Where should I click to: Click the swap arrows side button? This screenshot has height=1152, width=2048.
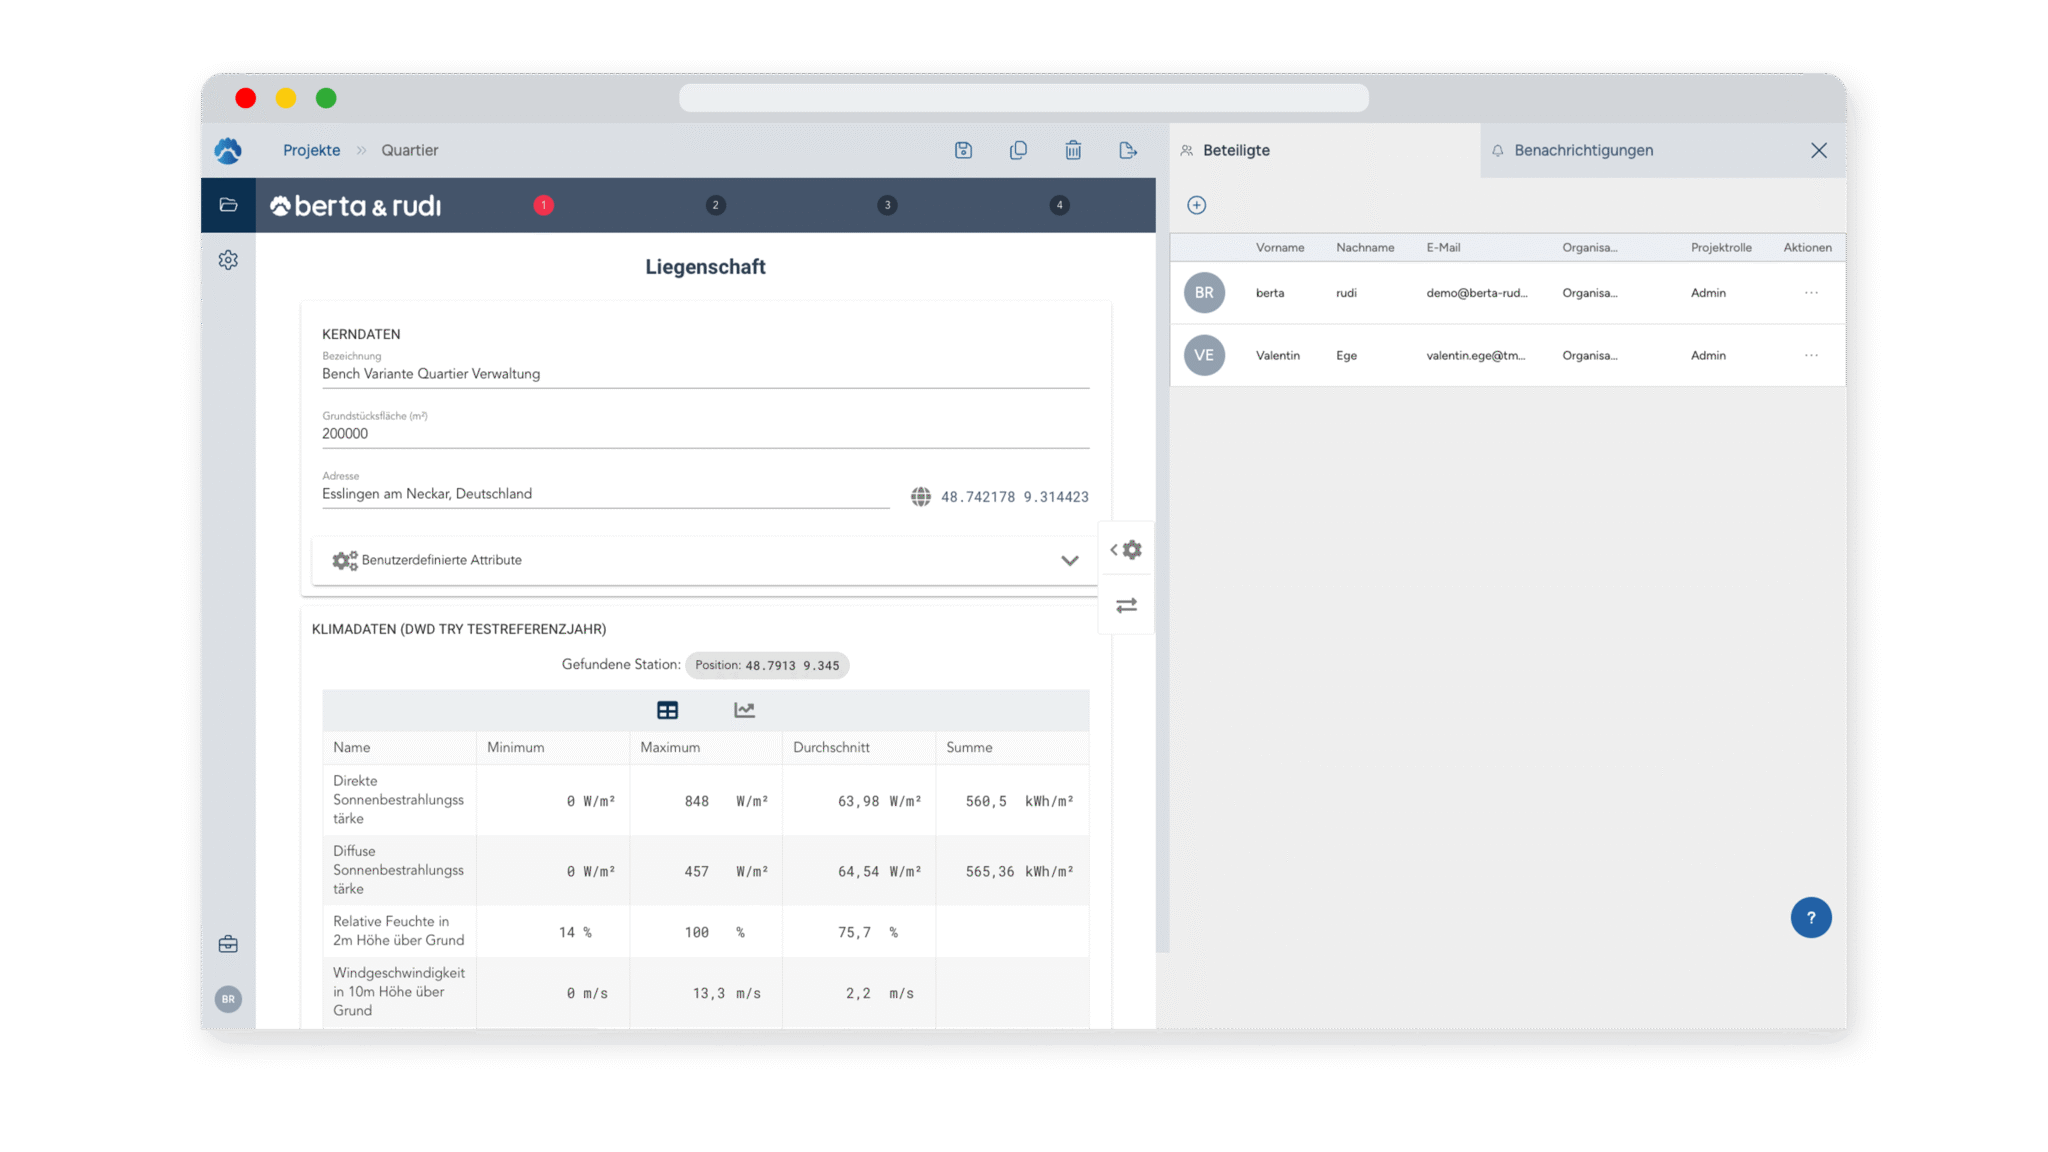point(1126,605)
